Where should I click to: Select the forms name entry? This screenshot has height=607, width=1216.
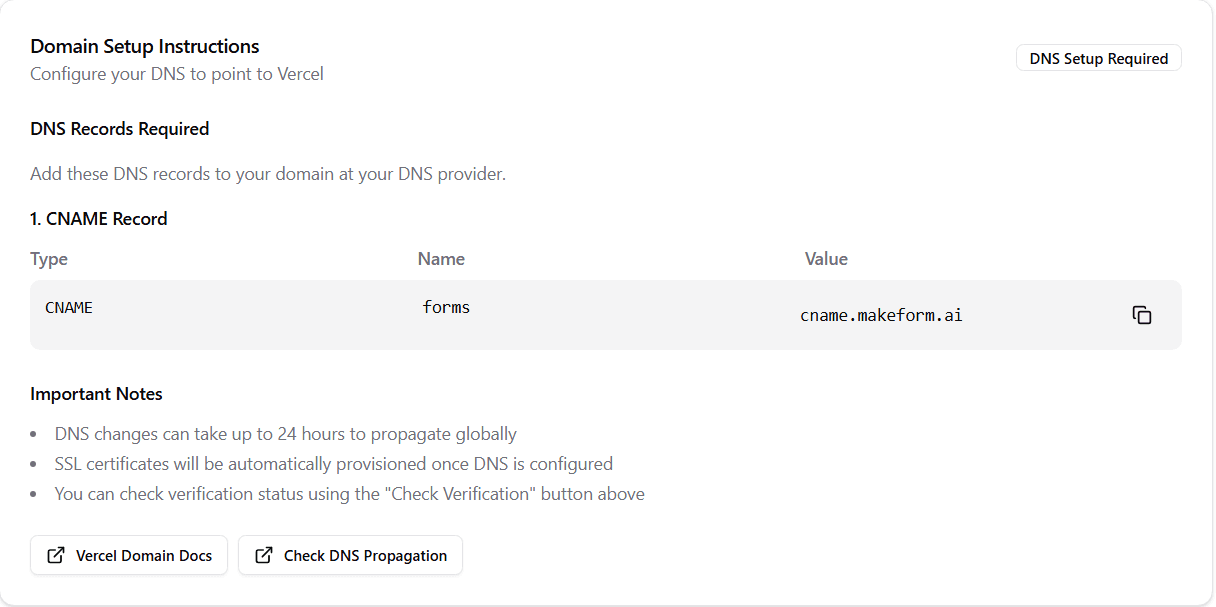pyautogui.click(x=446, y=307)
